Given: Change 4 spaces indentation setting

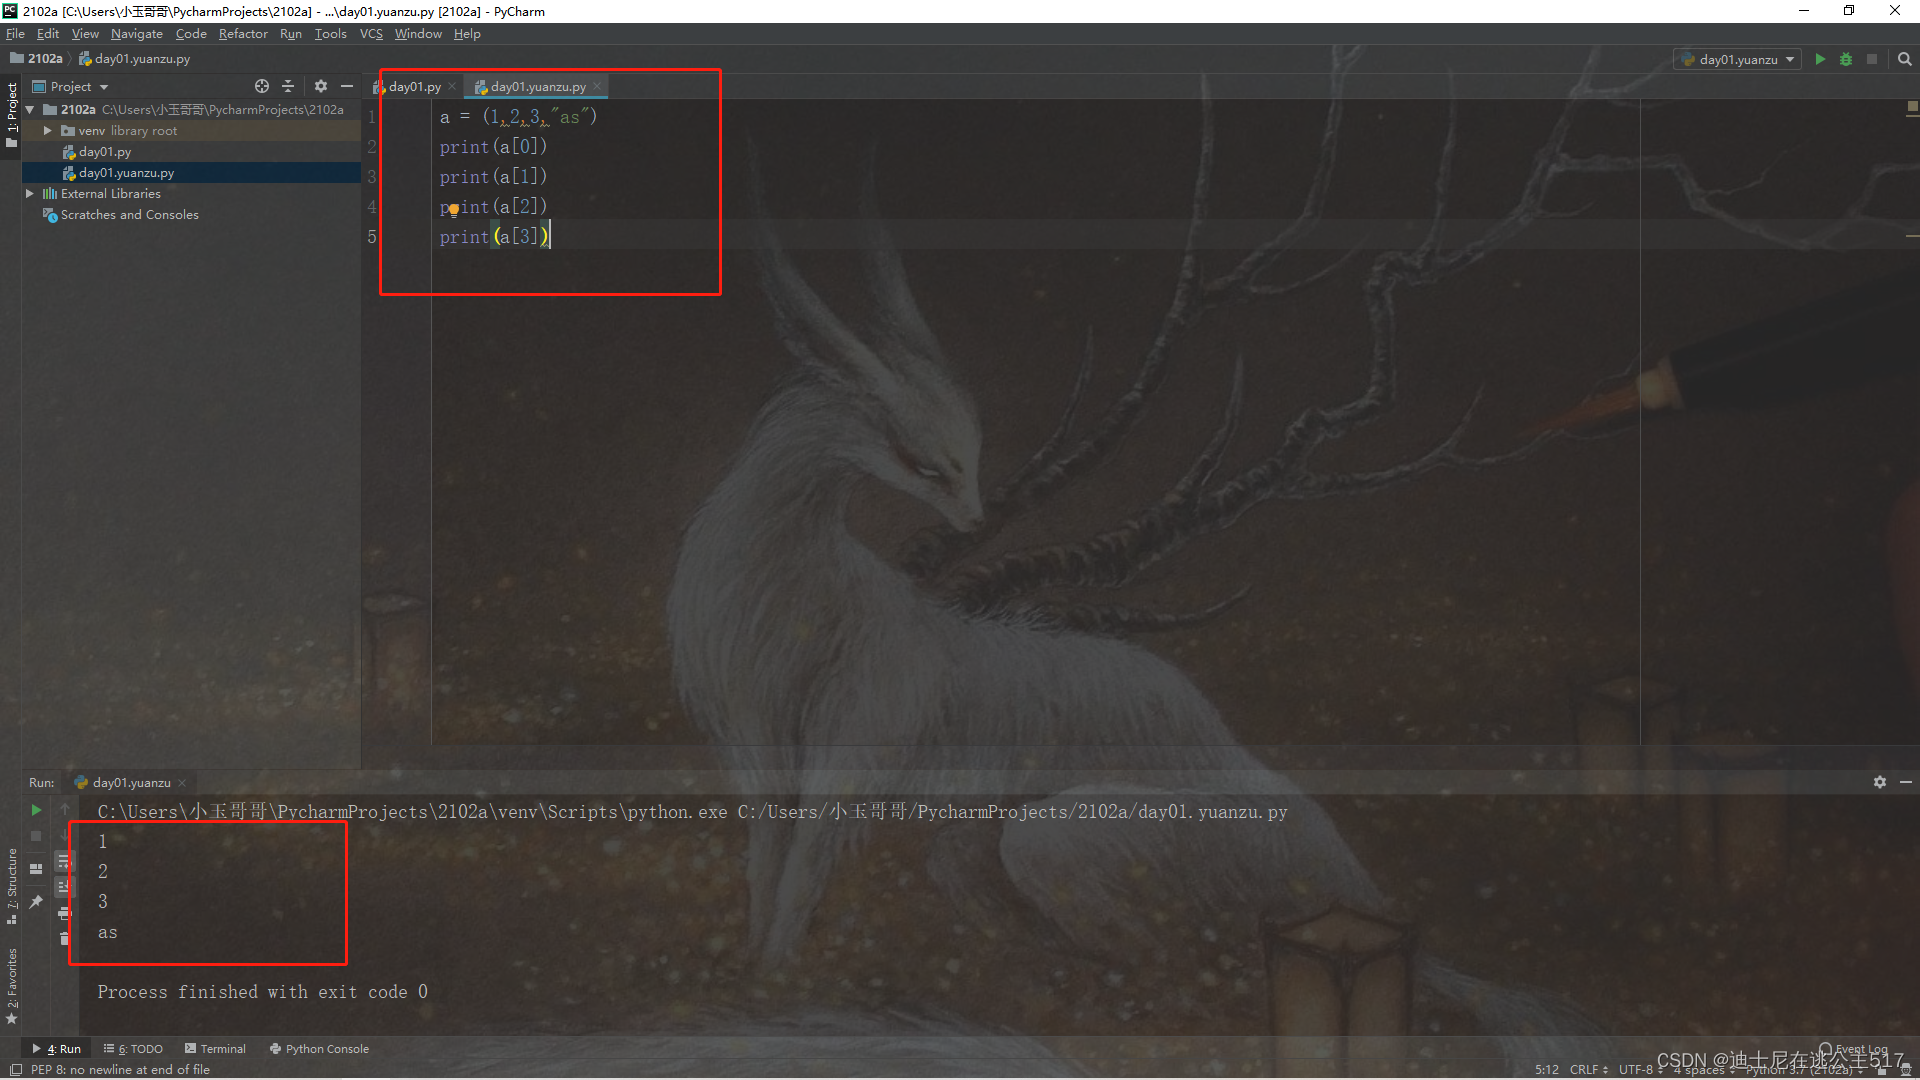Looking at the screenshot, I should click(x=1706, y=1070).
